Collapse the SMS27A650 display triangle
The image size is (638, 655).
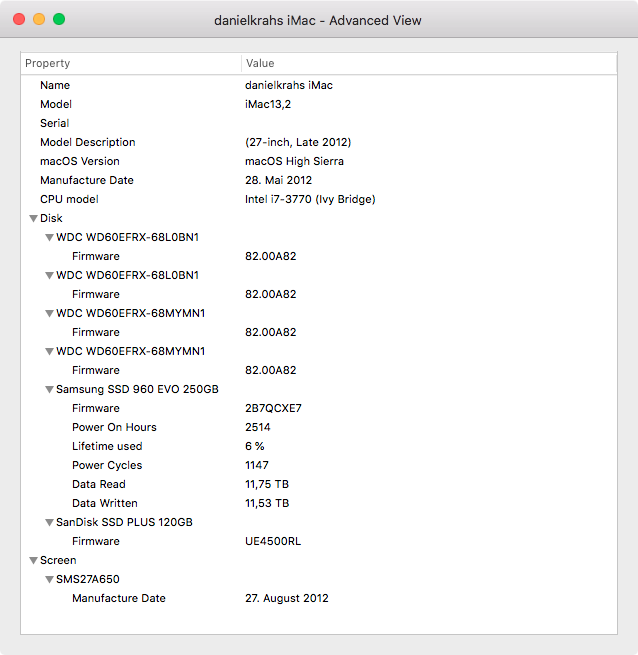[x=49, y=580]
